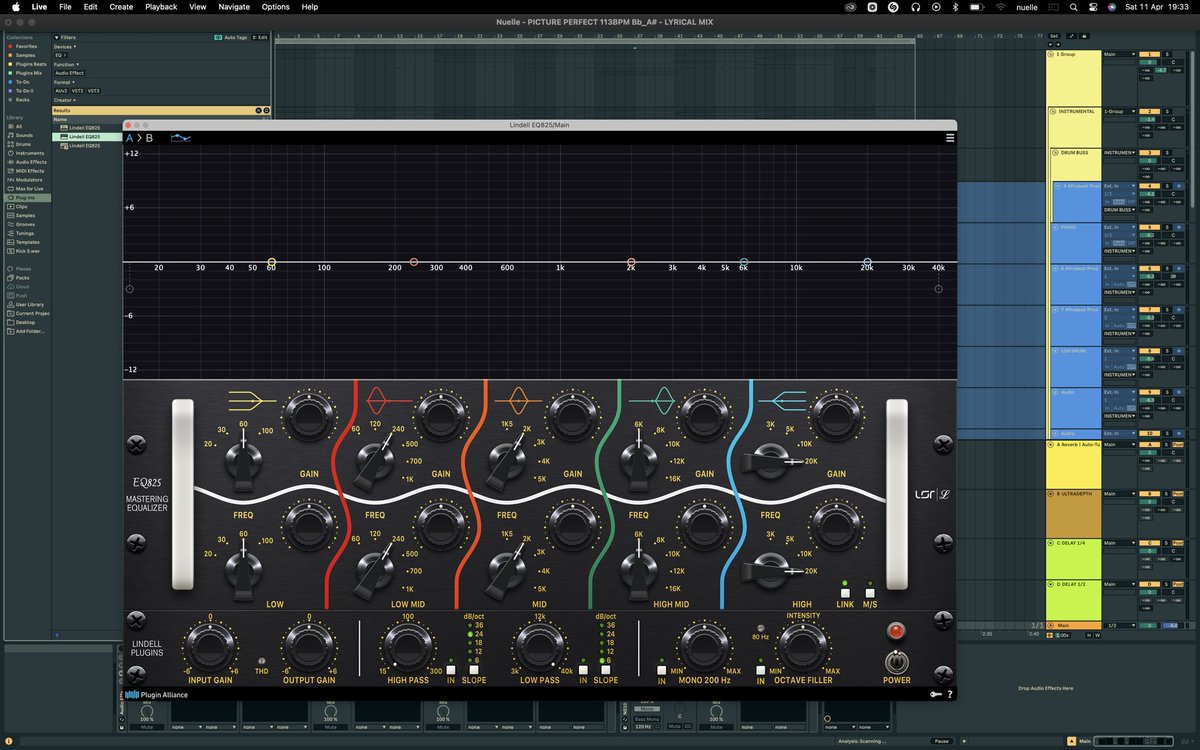Image resolution: width=1200 pixels, height=750 pixels.
Task: Click the orange mid bell shape icon
Action: (x=518, y=402)
